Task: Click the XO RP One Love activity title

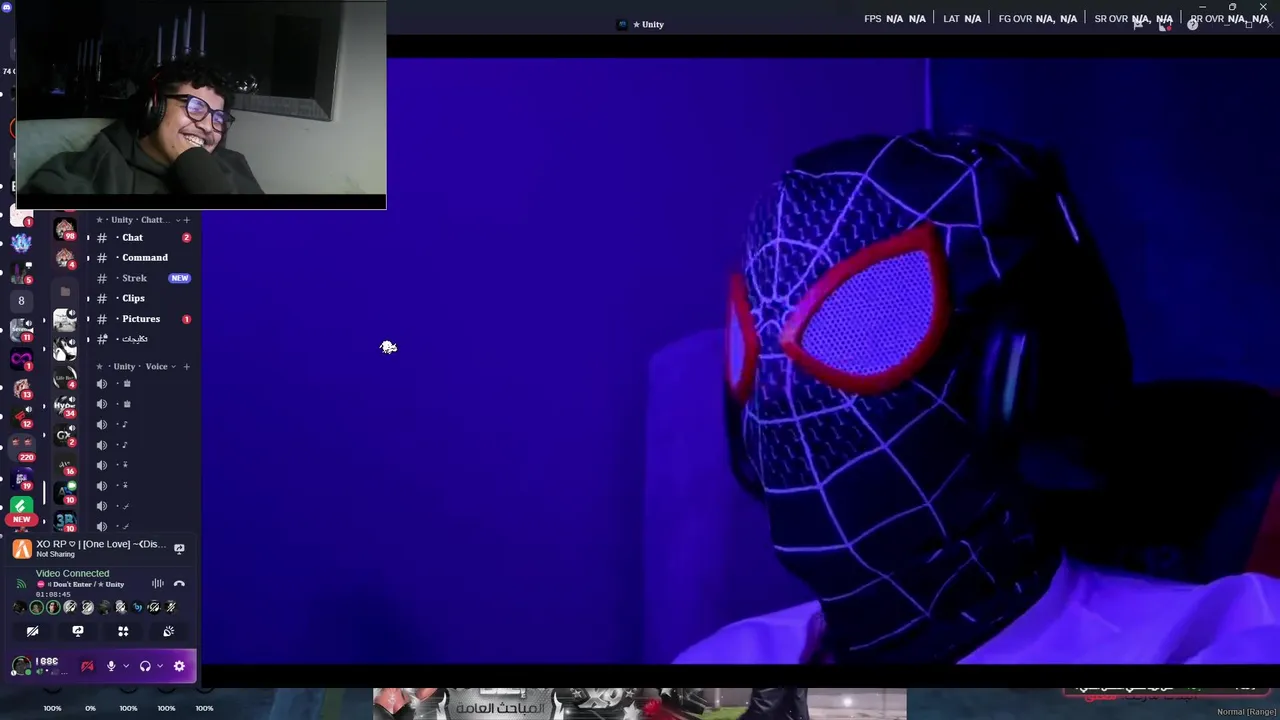Action: coord(101,544)
